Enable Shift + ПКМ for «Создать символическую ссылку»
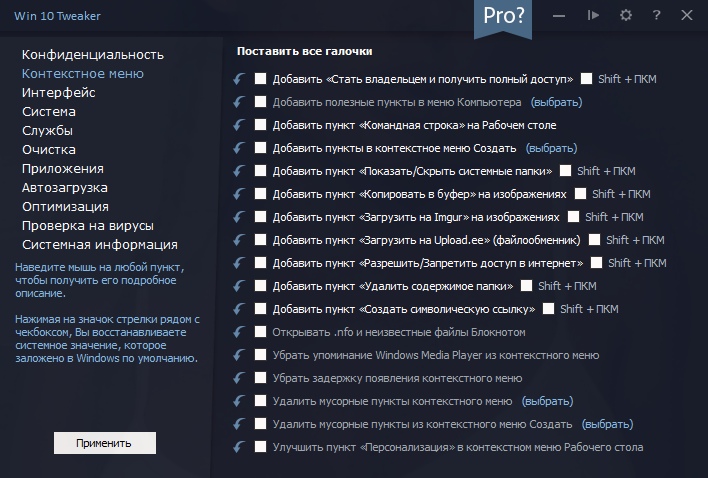 point(549,309)
